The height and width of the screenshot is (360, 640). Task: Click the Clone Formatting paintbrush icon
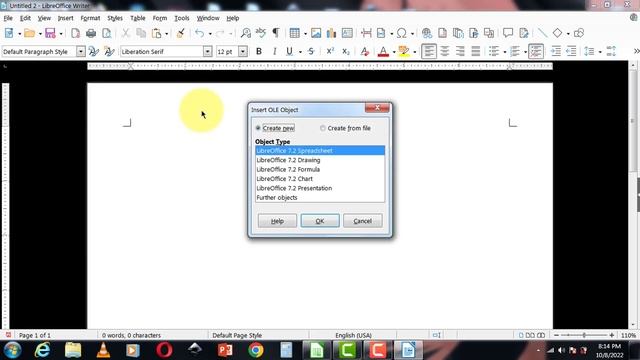(180, 33)
